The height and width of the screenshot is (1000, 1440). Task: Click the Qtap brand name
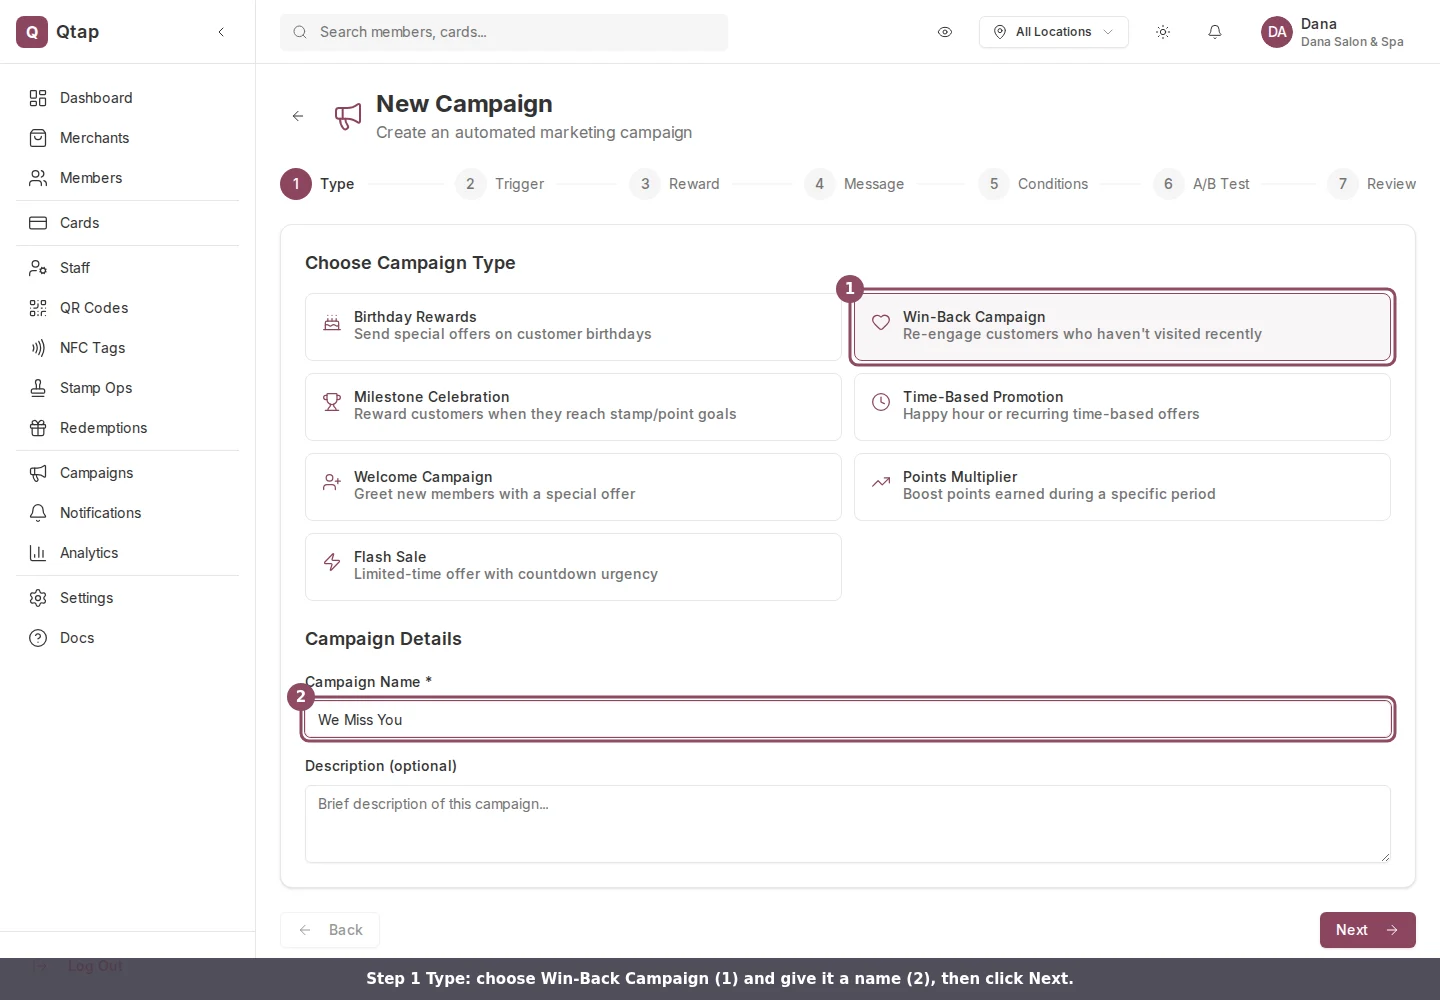coord(78,32)
